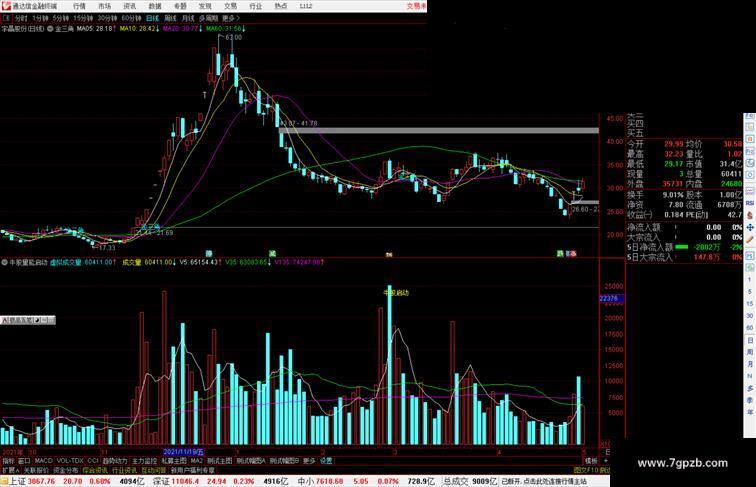Open 设置 in the indicator tab bar
Viewport: 756px width, 487px height.
(x=326, y=461)
